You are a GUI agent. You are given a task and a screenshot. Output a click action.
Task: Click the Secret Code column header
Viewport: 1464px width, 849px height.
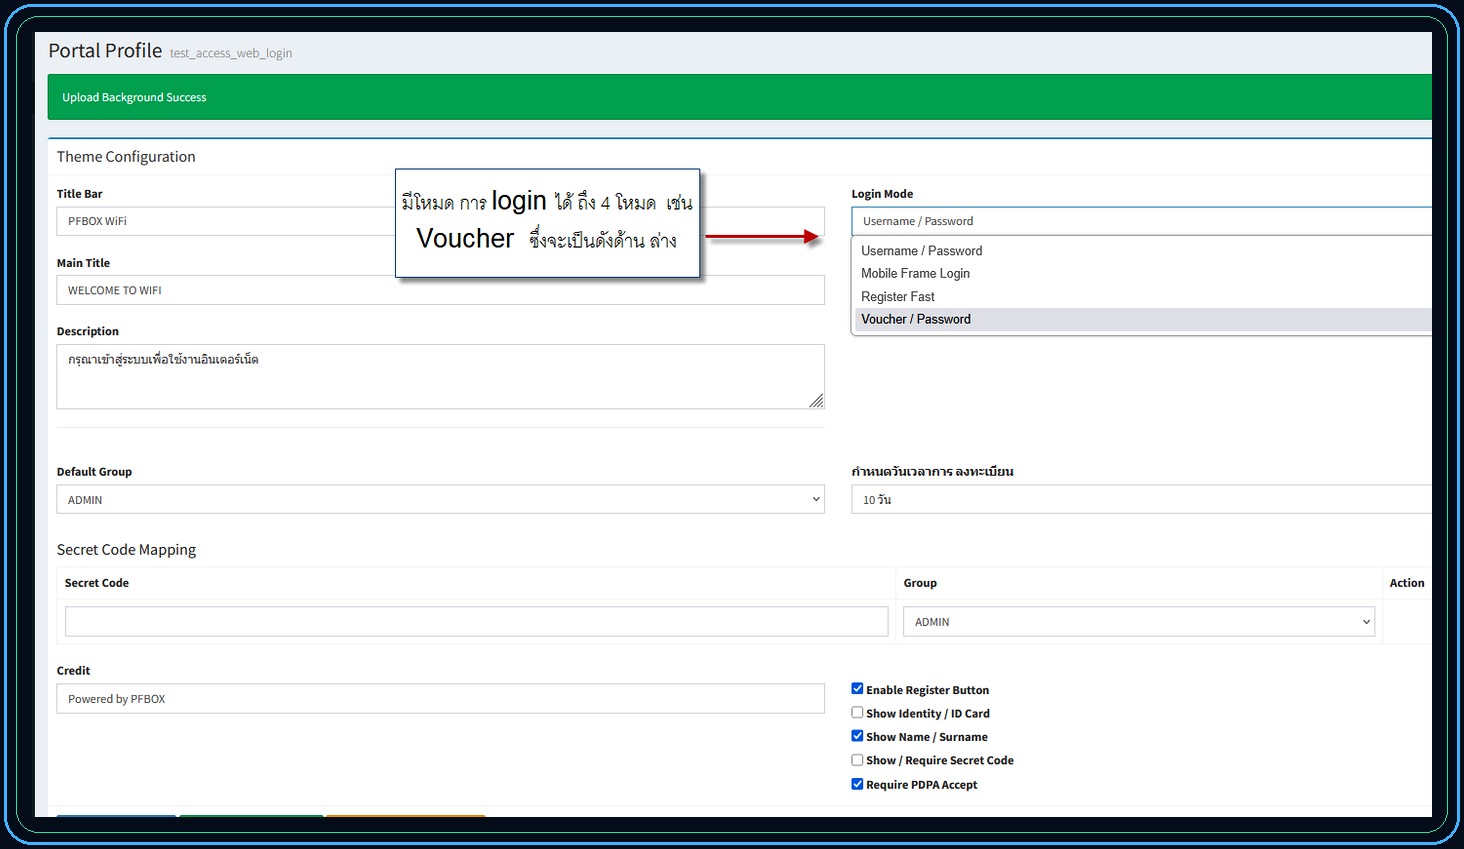click(97, 583)
